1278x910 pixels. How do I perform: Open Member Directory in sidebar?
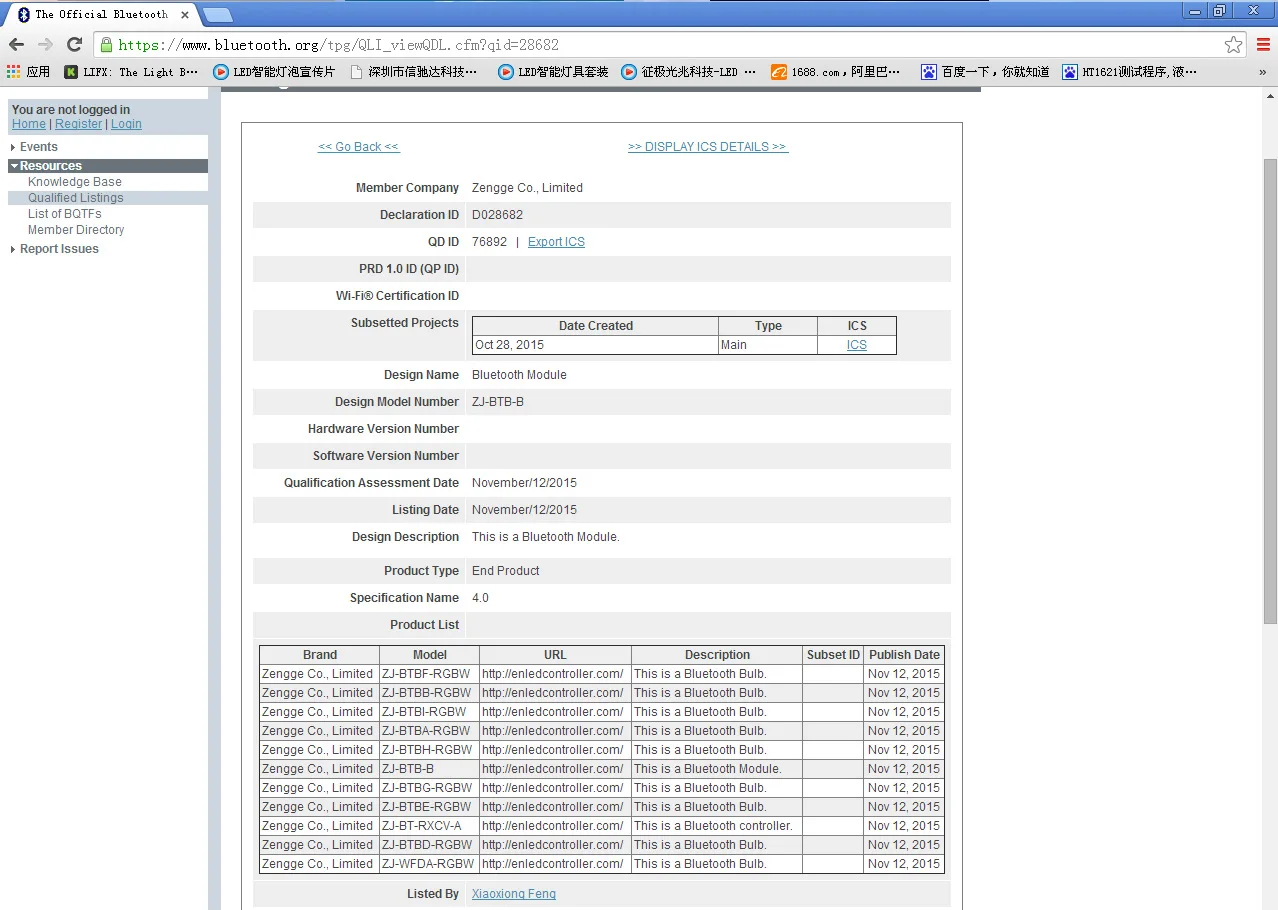76,230
